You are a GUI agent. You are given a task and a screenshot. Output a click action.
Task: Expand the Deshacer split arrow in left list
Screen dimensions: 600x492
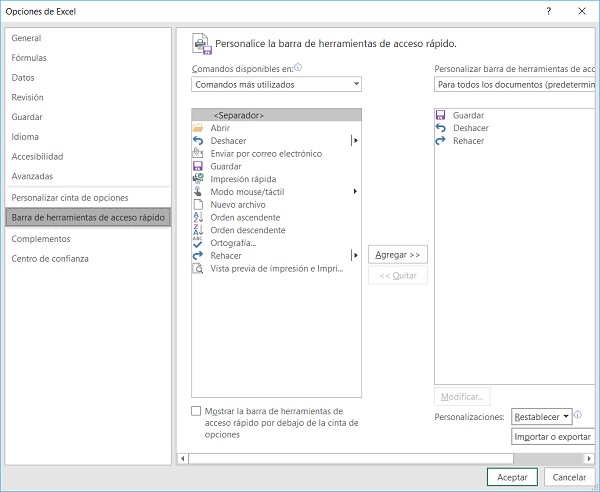tap(355, 141)
